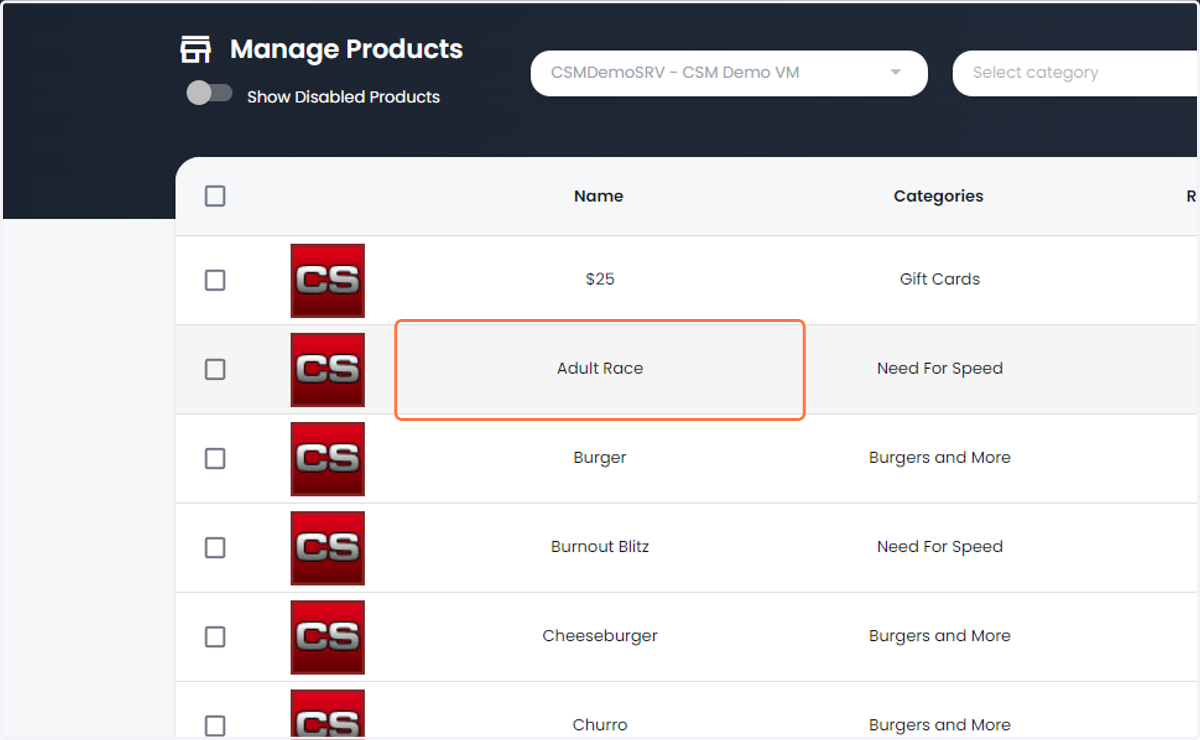Click Need For Speed in Burnout Blitz row
1200x740 pixels.
coord(940,546)
